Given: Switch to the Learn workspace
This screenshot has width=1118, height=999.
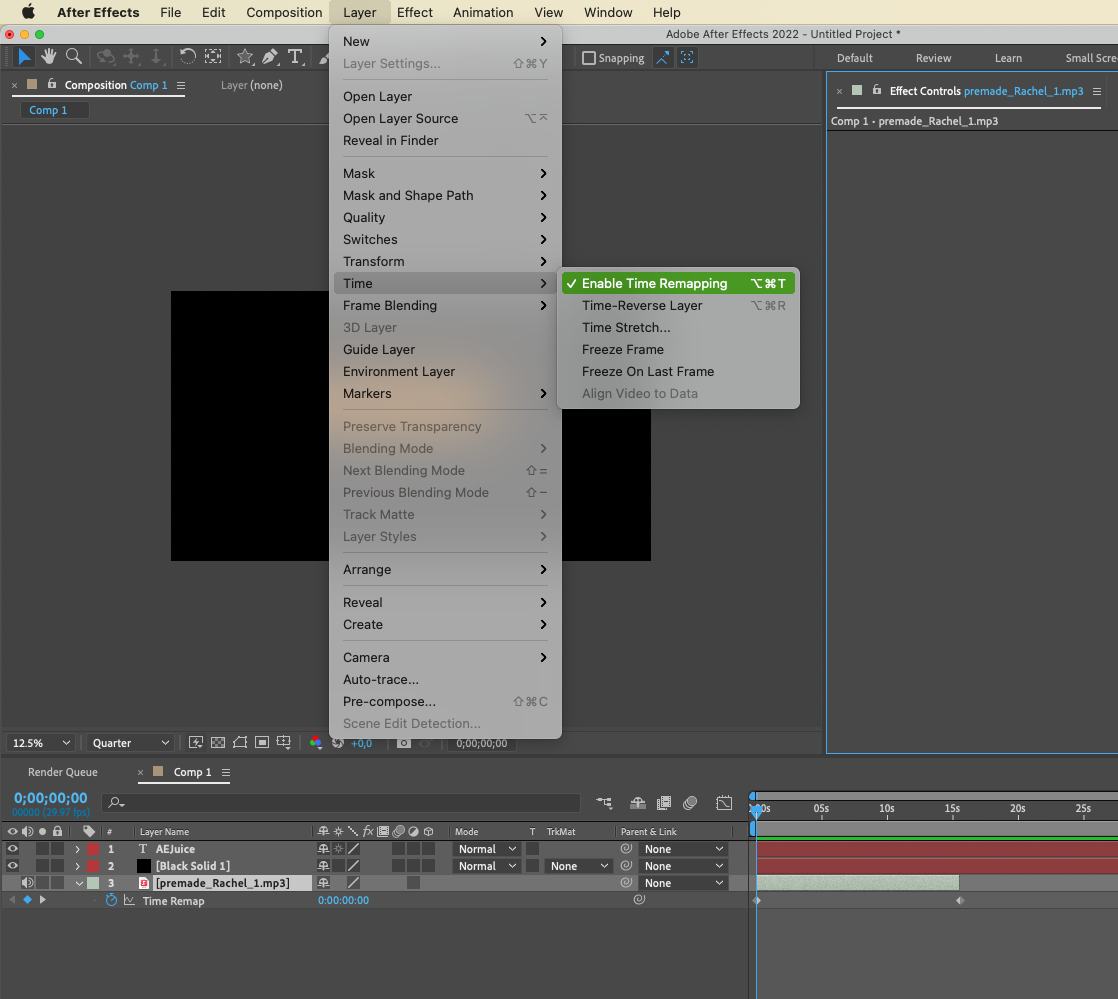Looking at the screenshot, I should pos(1008,58).
